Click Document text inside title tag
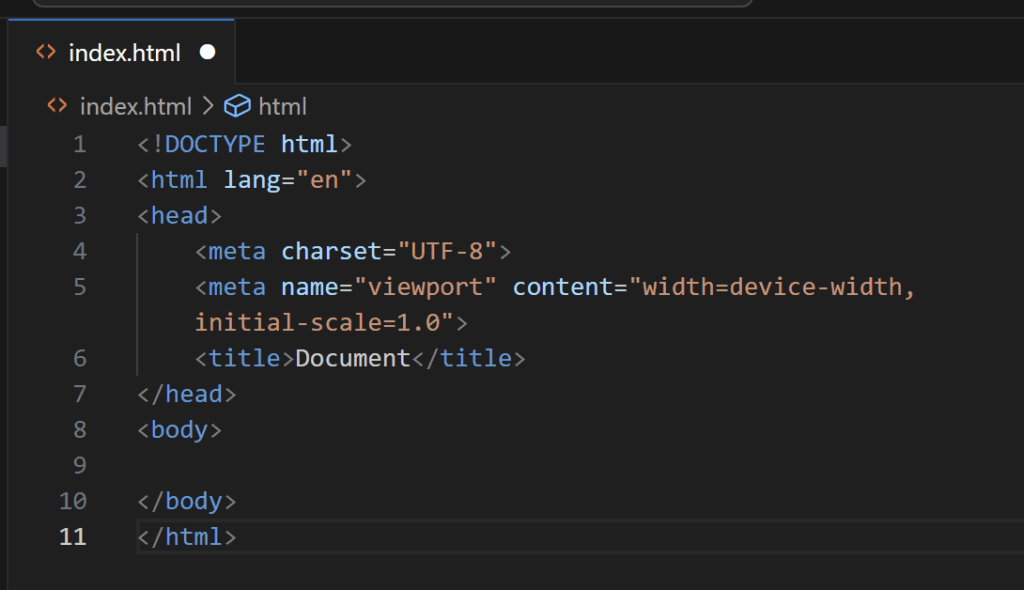Screen dimensions: 1024x590 point(353,358)
